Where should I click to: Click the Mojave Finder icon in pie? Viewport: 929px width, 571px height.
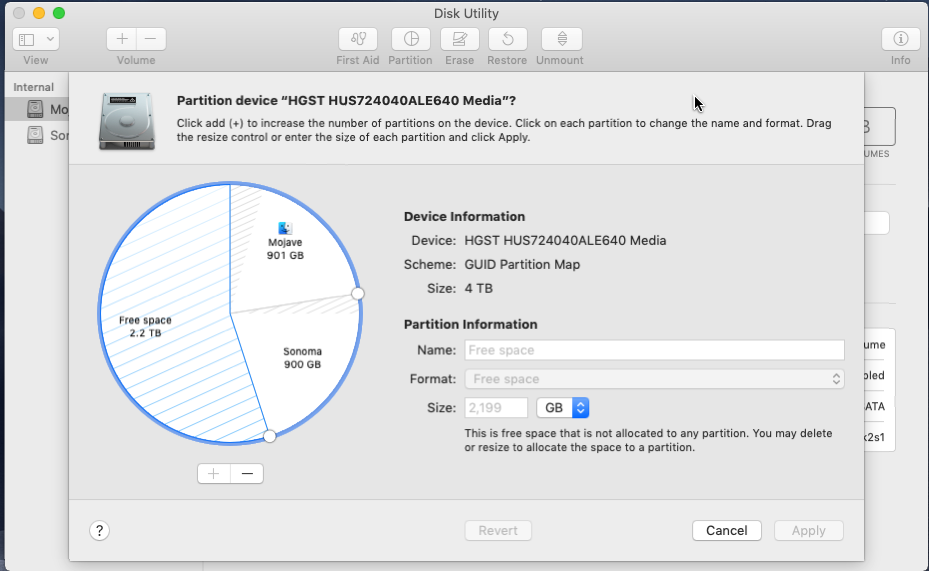(285, 228)
